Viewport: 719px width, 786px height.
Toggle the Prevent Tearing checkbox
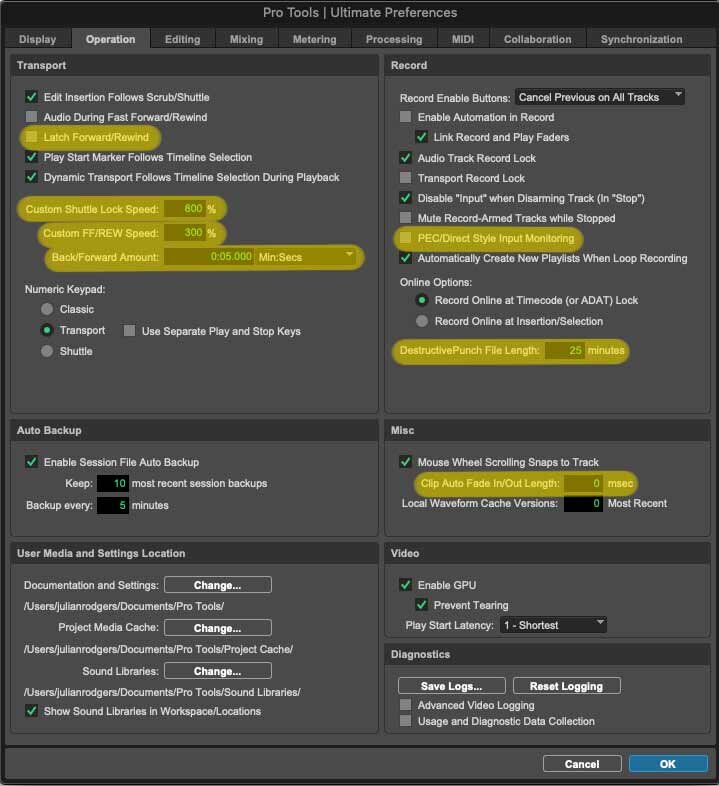(422, 605)
